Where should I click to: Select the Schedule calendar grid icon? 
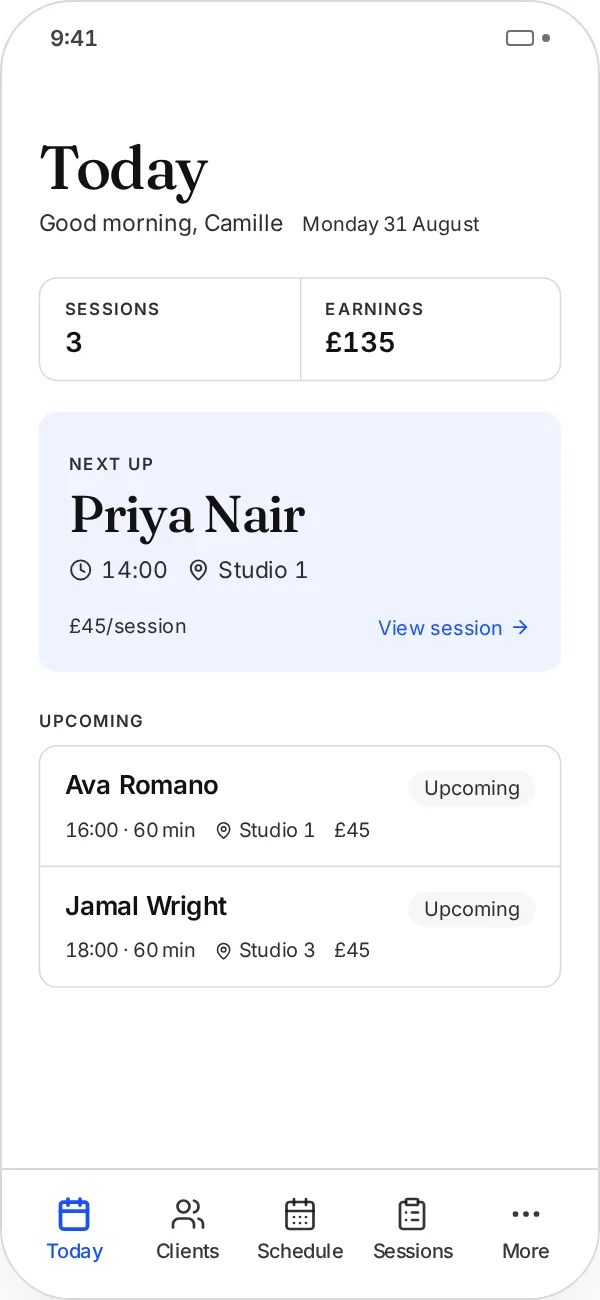click(x=300, y=1214)
